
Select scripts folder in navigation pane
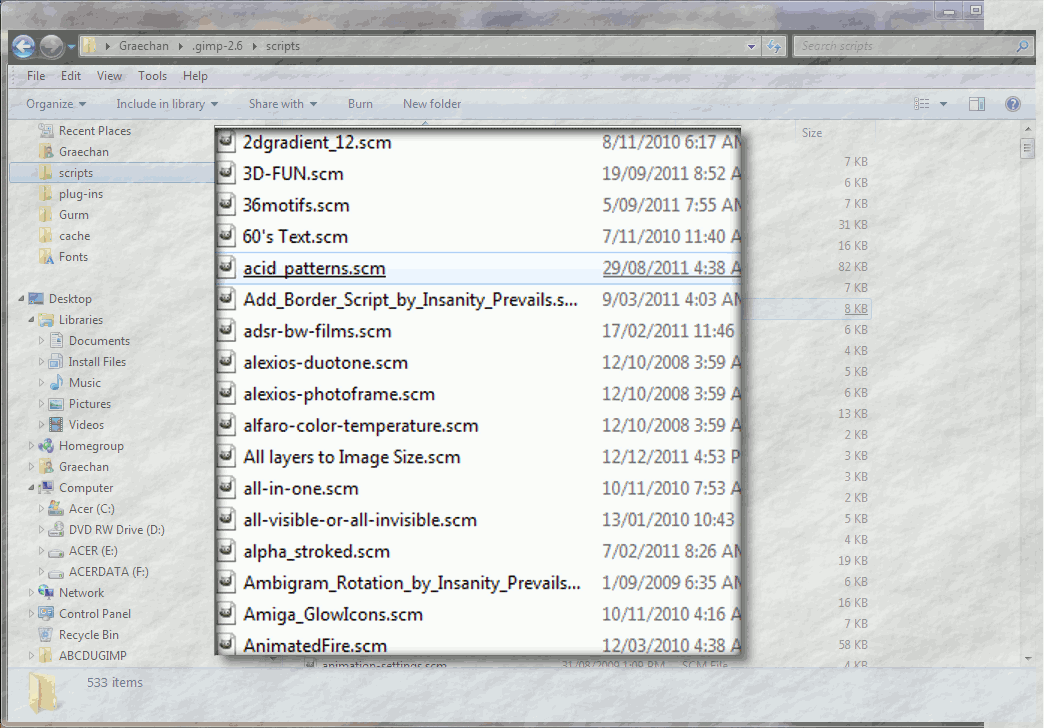[75, 173]
